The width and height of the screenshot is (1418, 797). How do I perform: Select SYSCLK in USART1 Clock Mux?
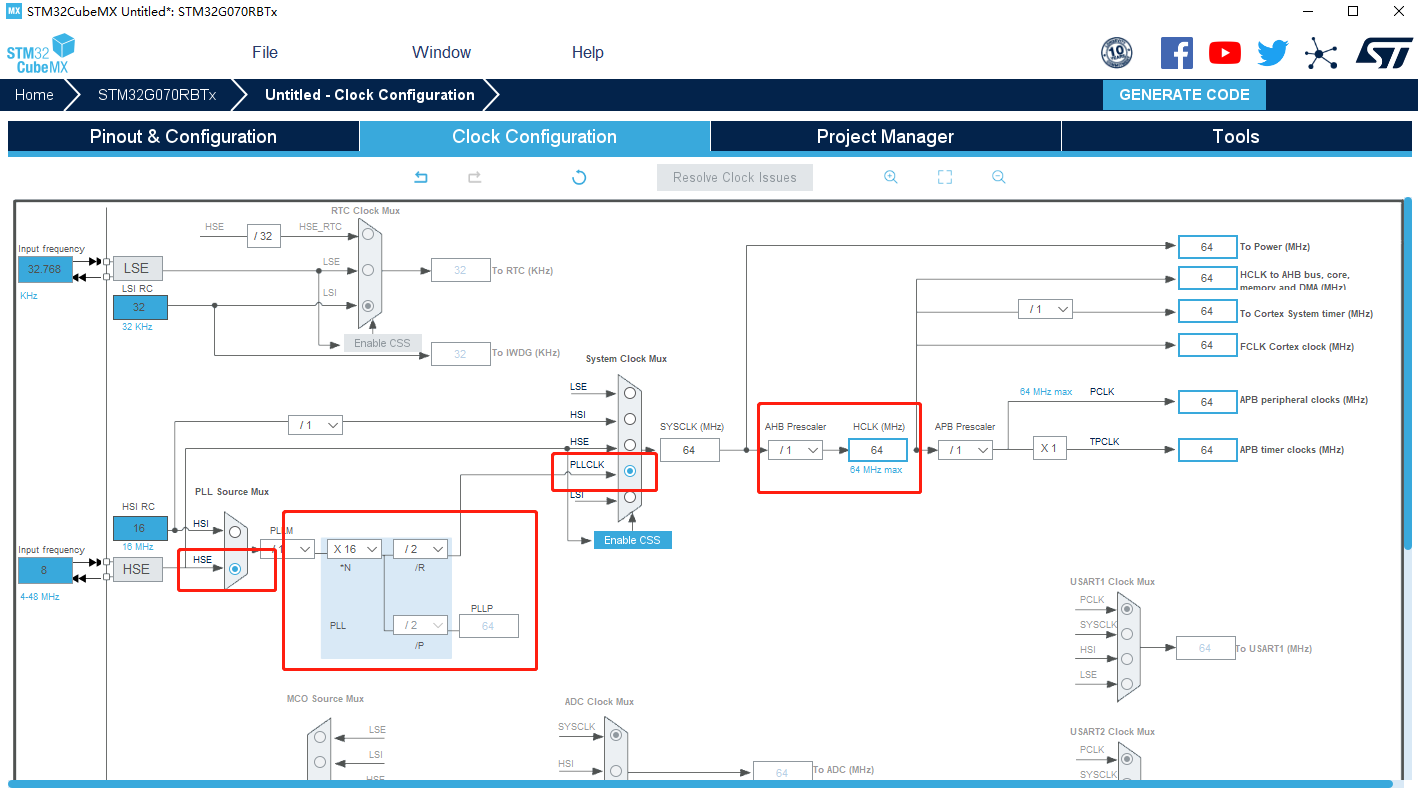click(x=1127, y=634)
